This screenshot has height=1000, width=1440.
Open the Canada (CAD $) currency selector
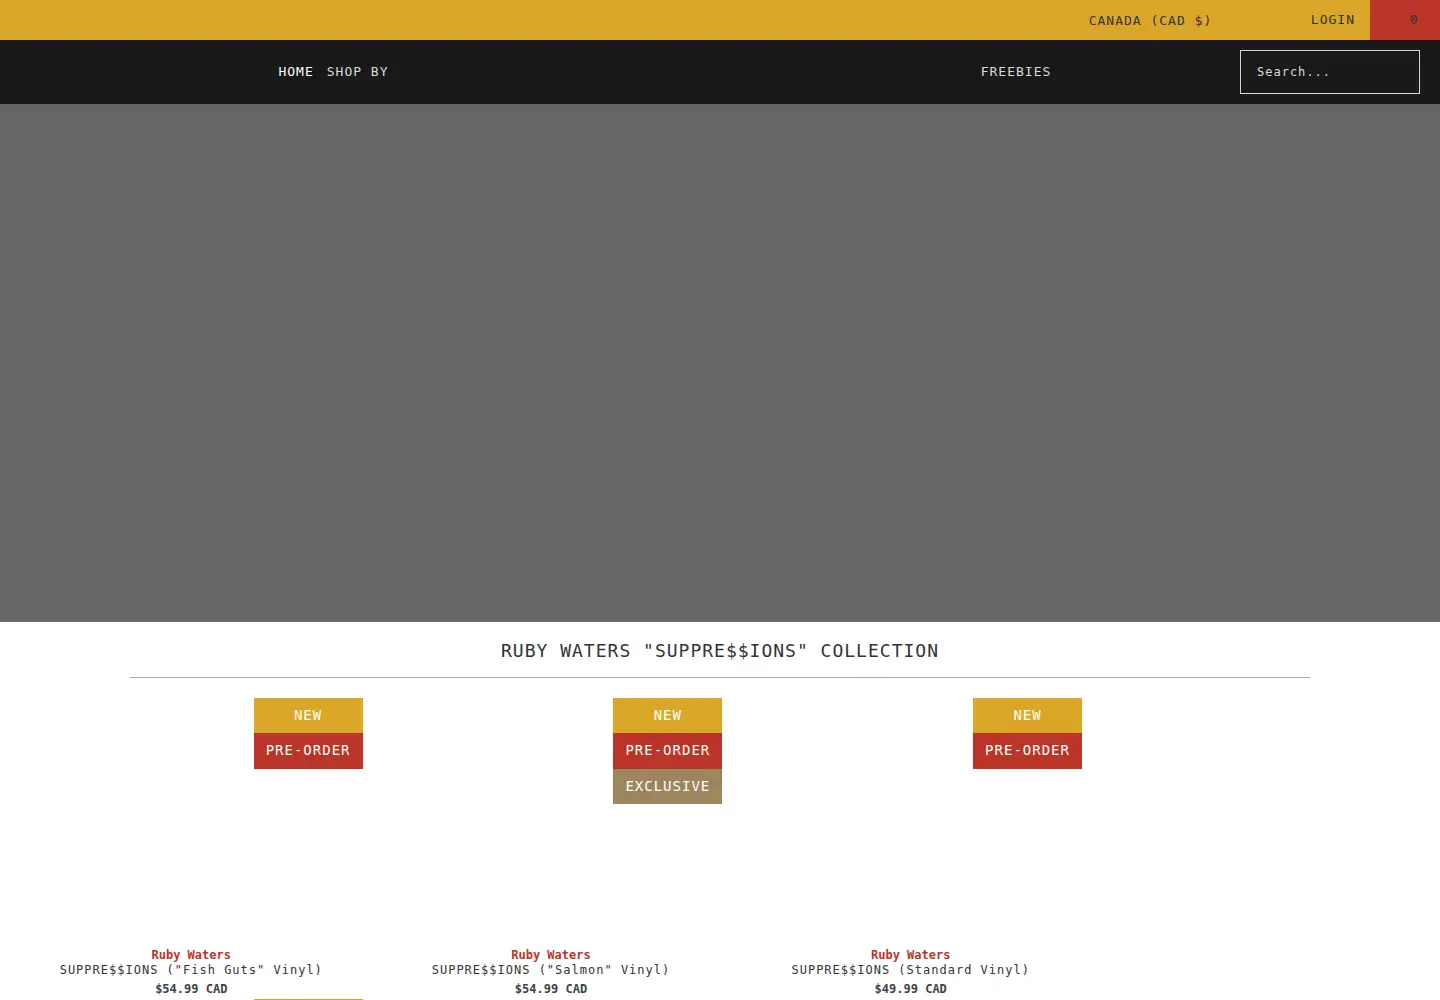1150,20
